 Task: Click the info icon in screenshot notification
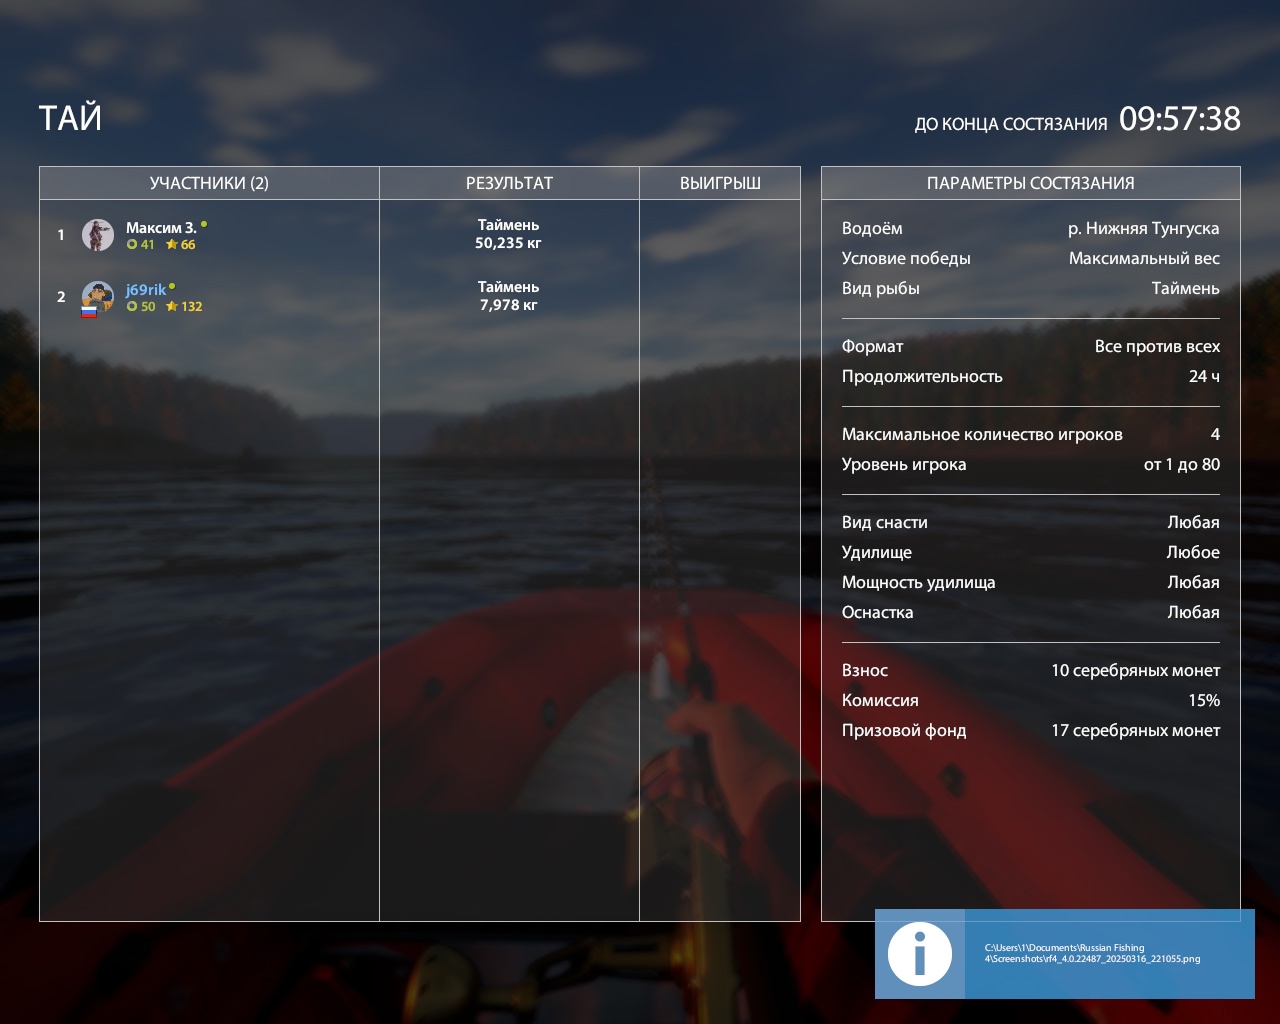coord(920,954)
